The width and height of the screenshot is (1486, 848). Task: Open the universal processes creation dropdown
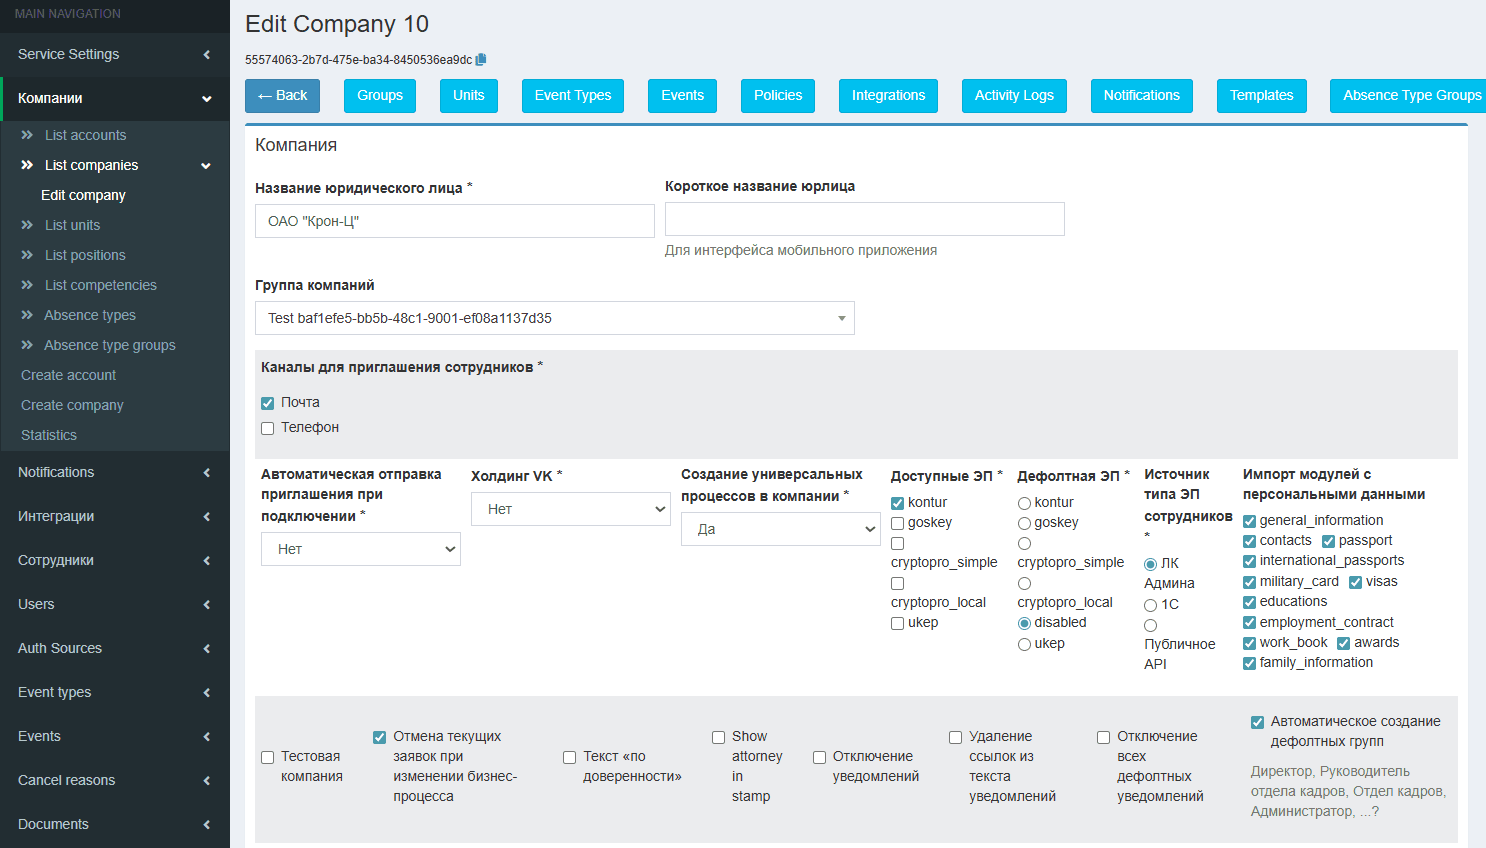[x=780, y=529]
